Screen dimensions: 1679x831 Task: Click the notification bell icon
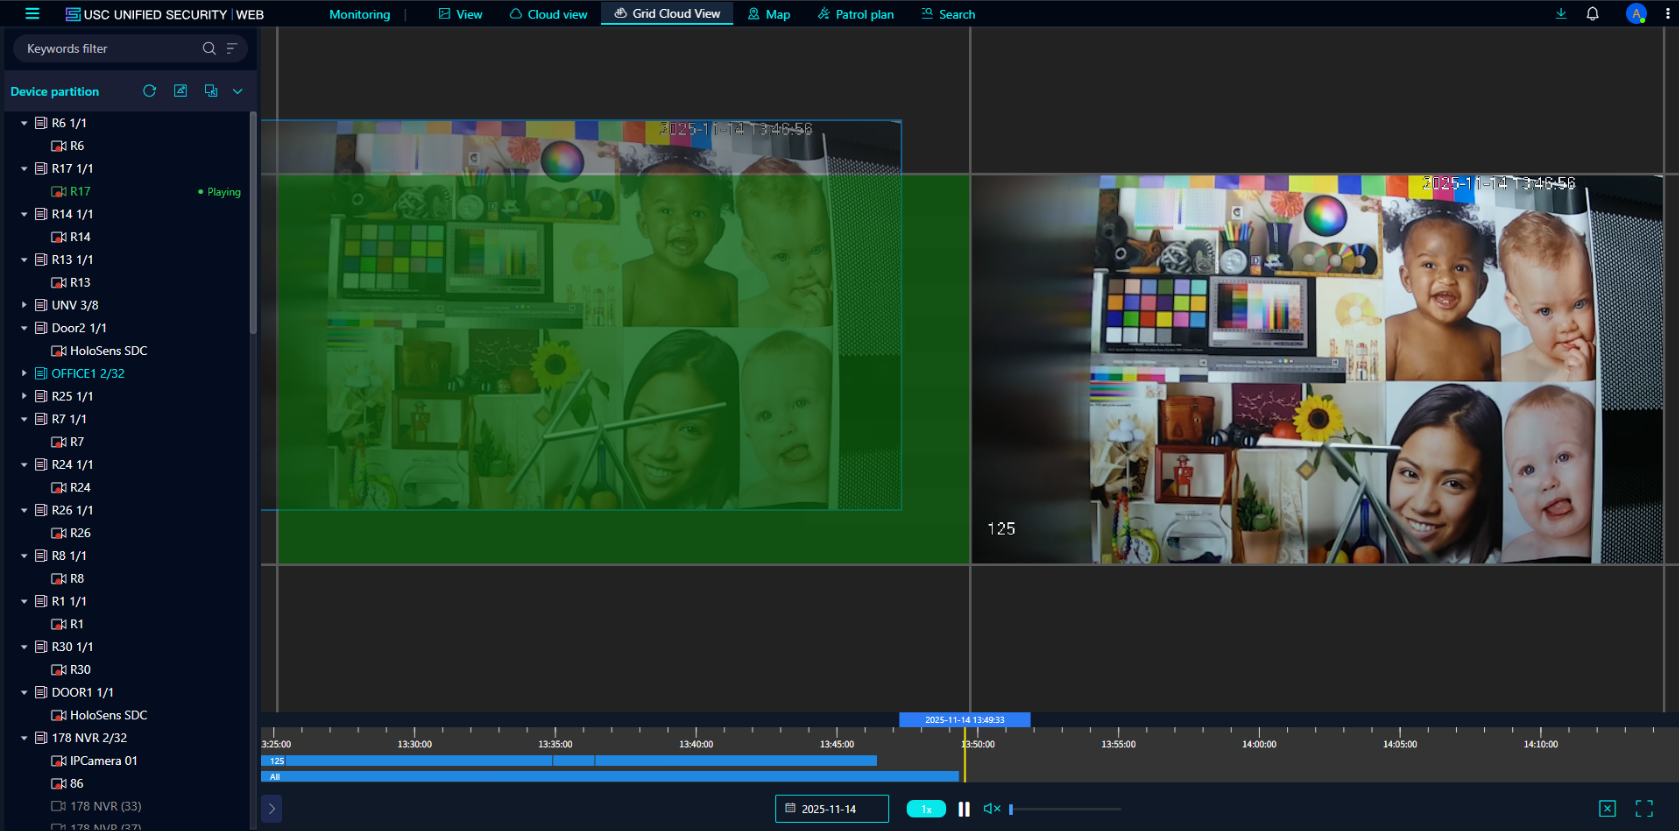pos(1592,14)
